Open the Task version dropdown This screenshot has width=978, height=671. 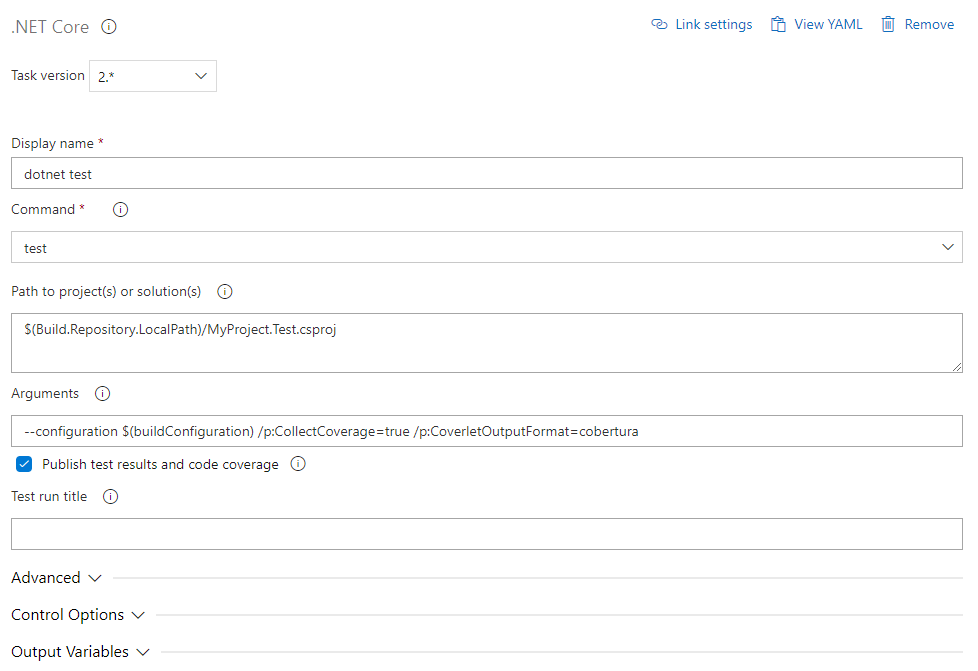point(153,76)
